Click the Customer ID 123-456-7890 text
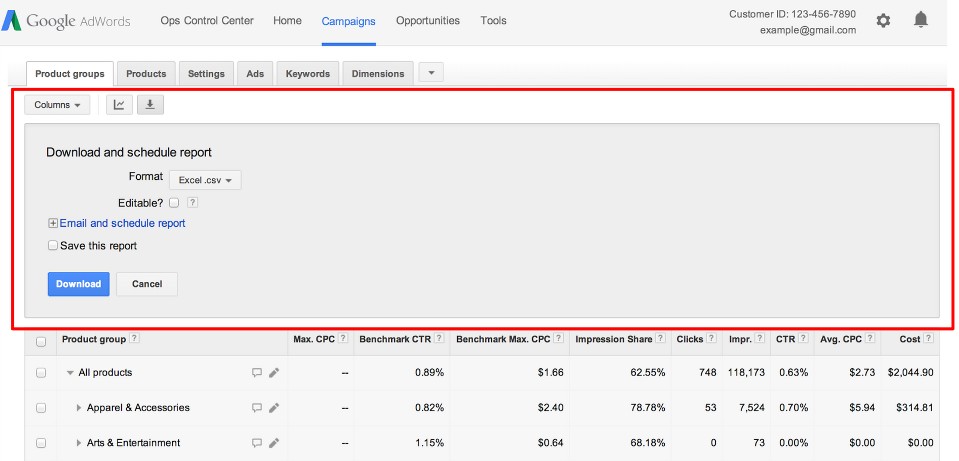The width and height of the screenshot is (959, 461). (793, 14)
